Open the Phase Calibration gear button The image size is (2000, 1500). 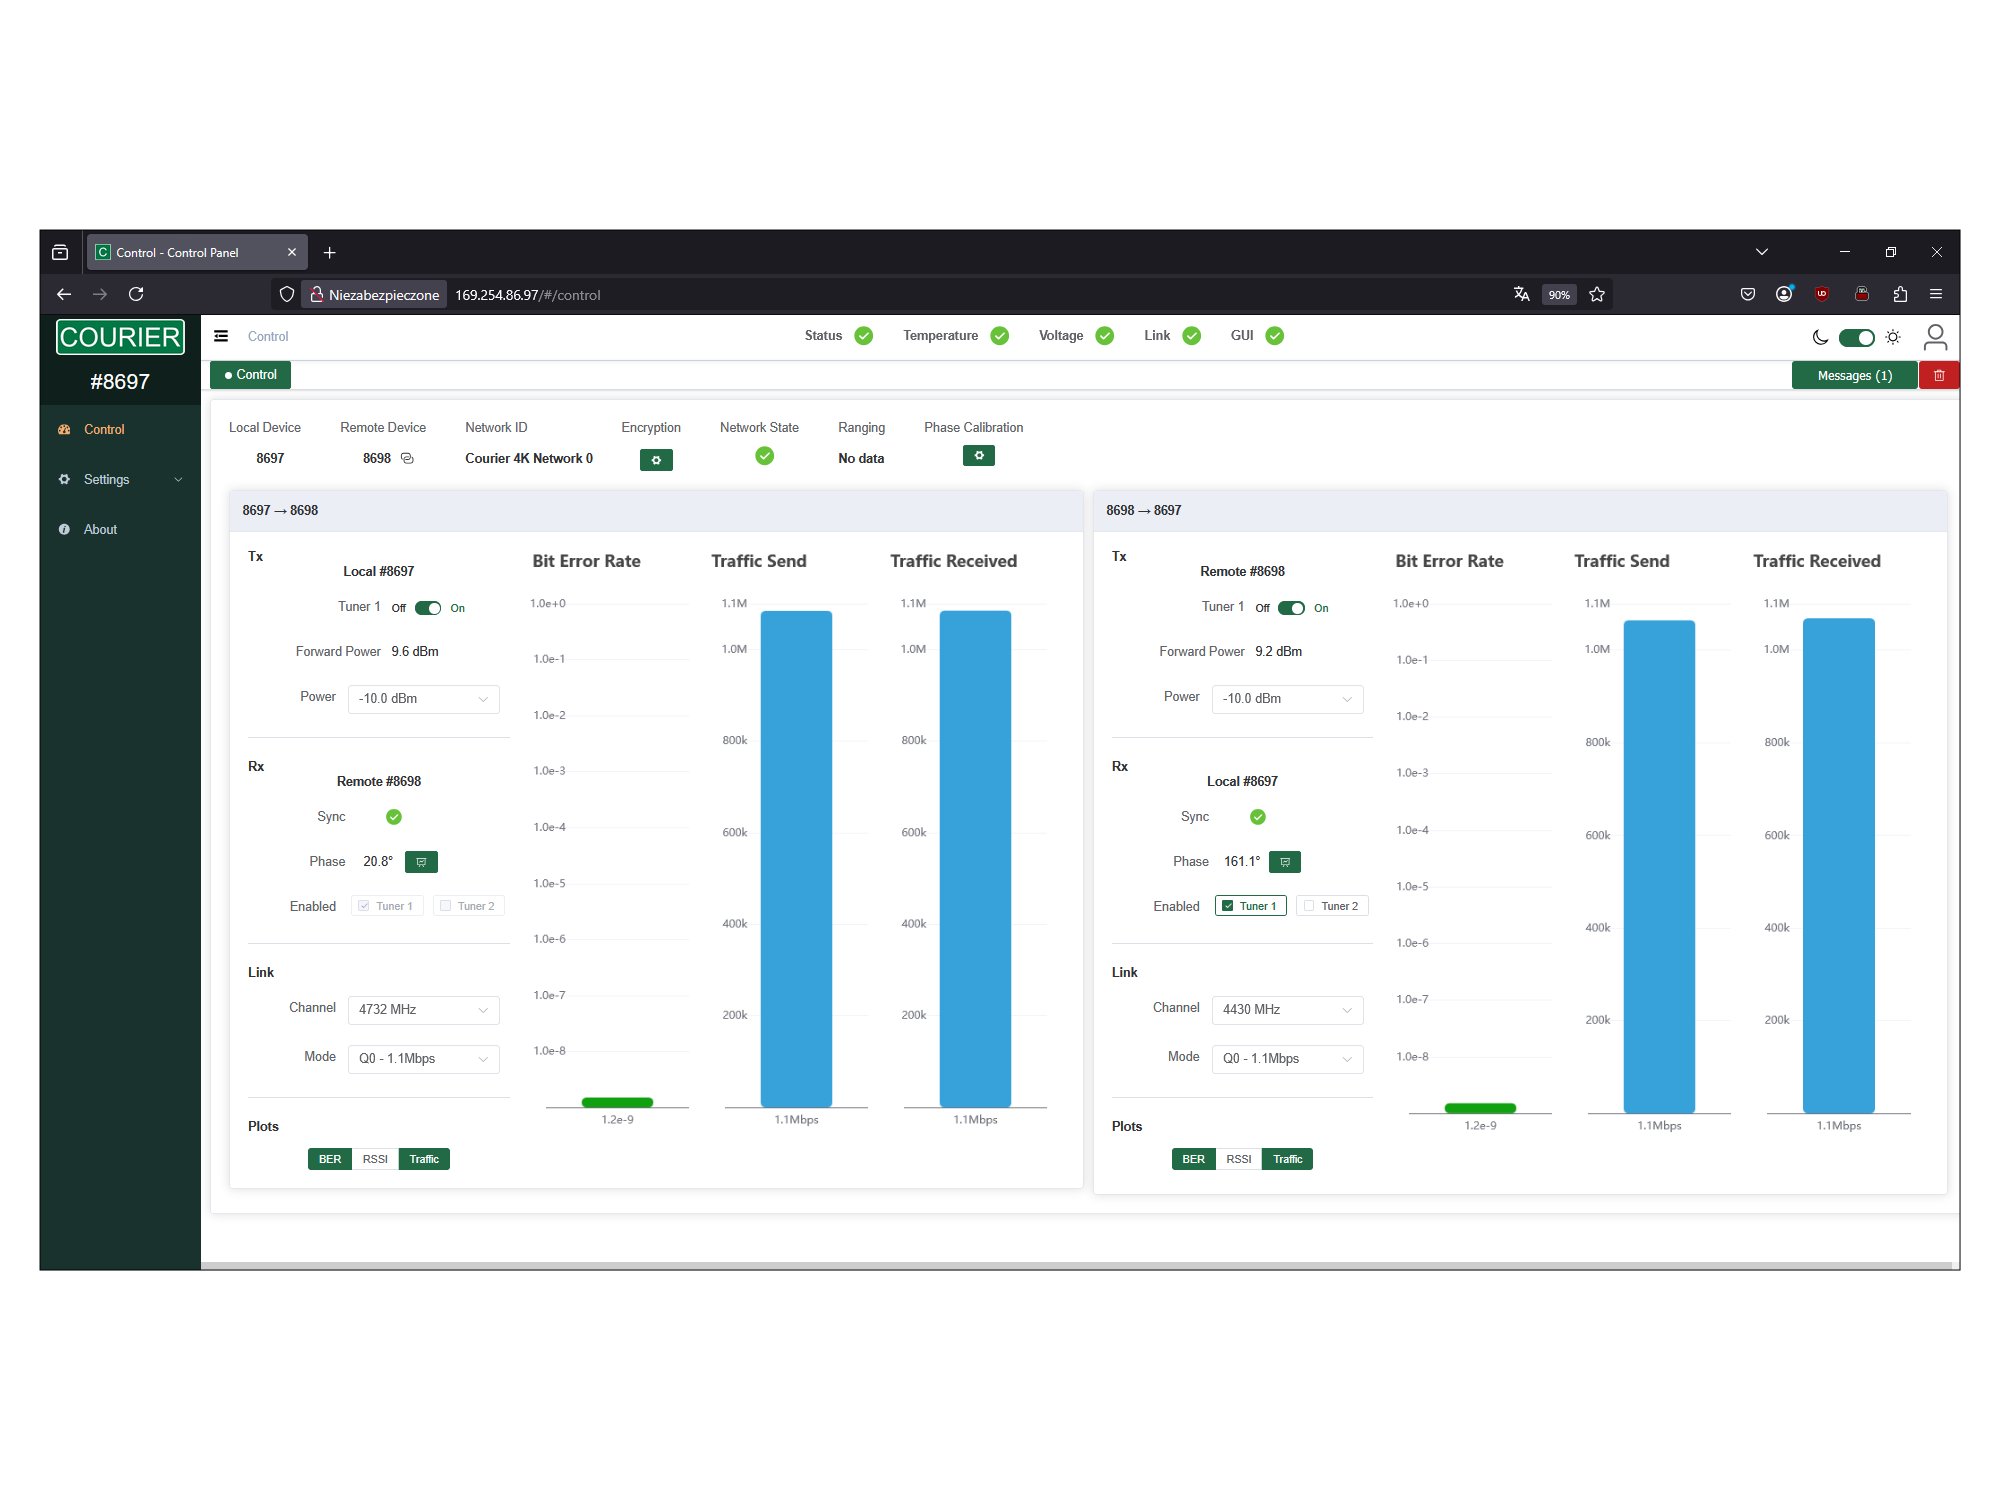[978, 456]
